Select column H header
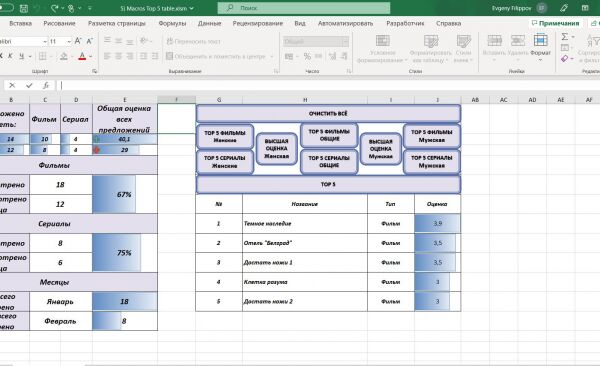The height and width of the screenshot is (366, 600). (x=305, y=100)
